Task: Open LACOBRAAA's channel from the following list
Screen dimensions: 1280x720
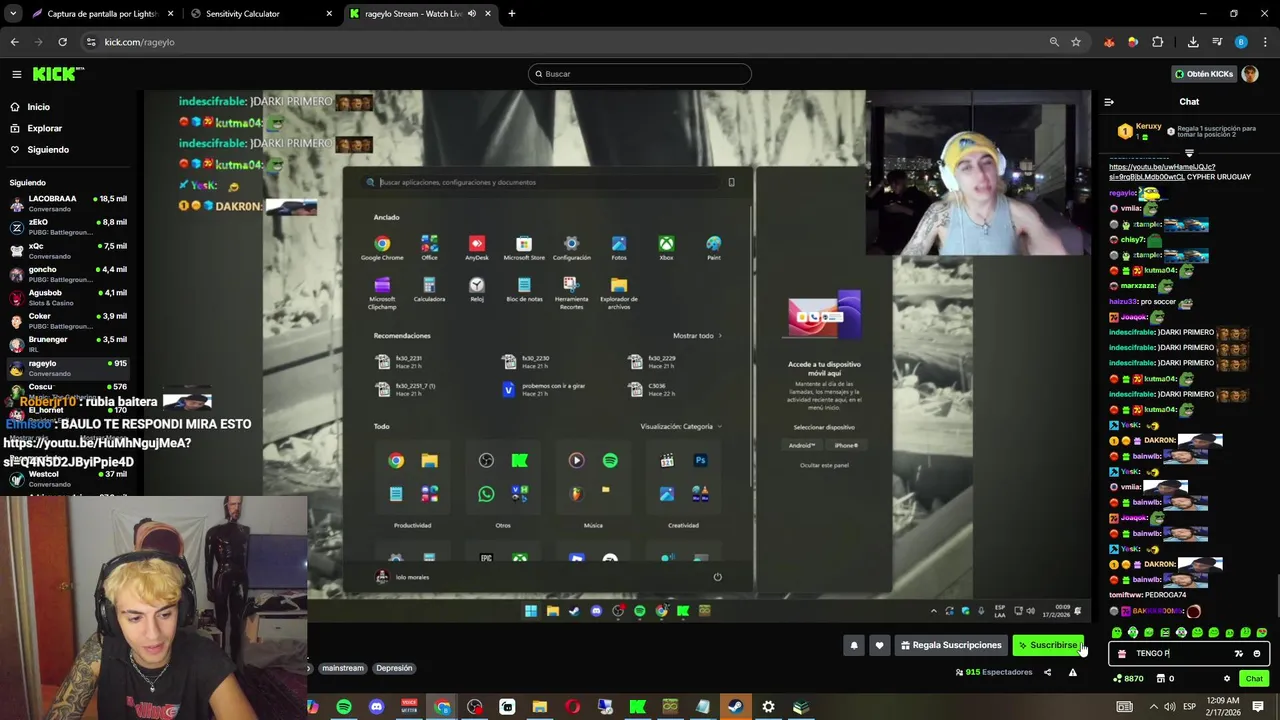Action: [68, 203]
